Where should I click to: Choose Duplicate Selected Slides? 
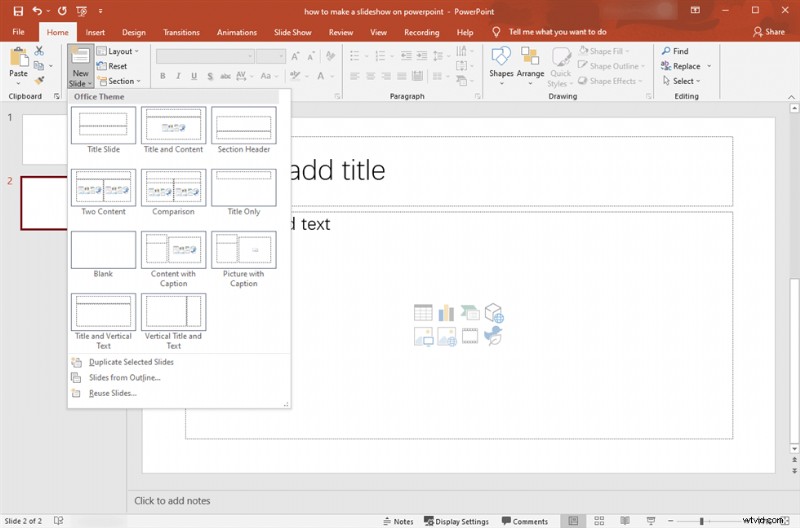[x=131, y=362]
